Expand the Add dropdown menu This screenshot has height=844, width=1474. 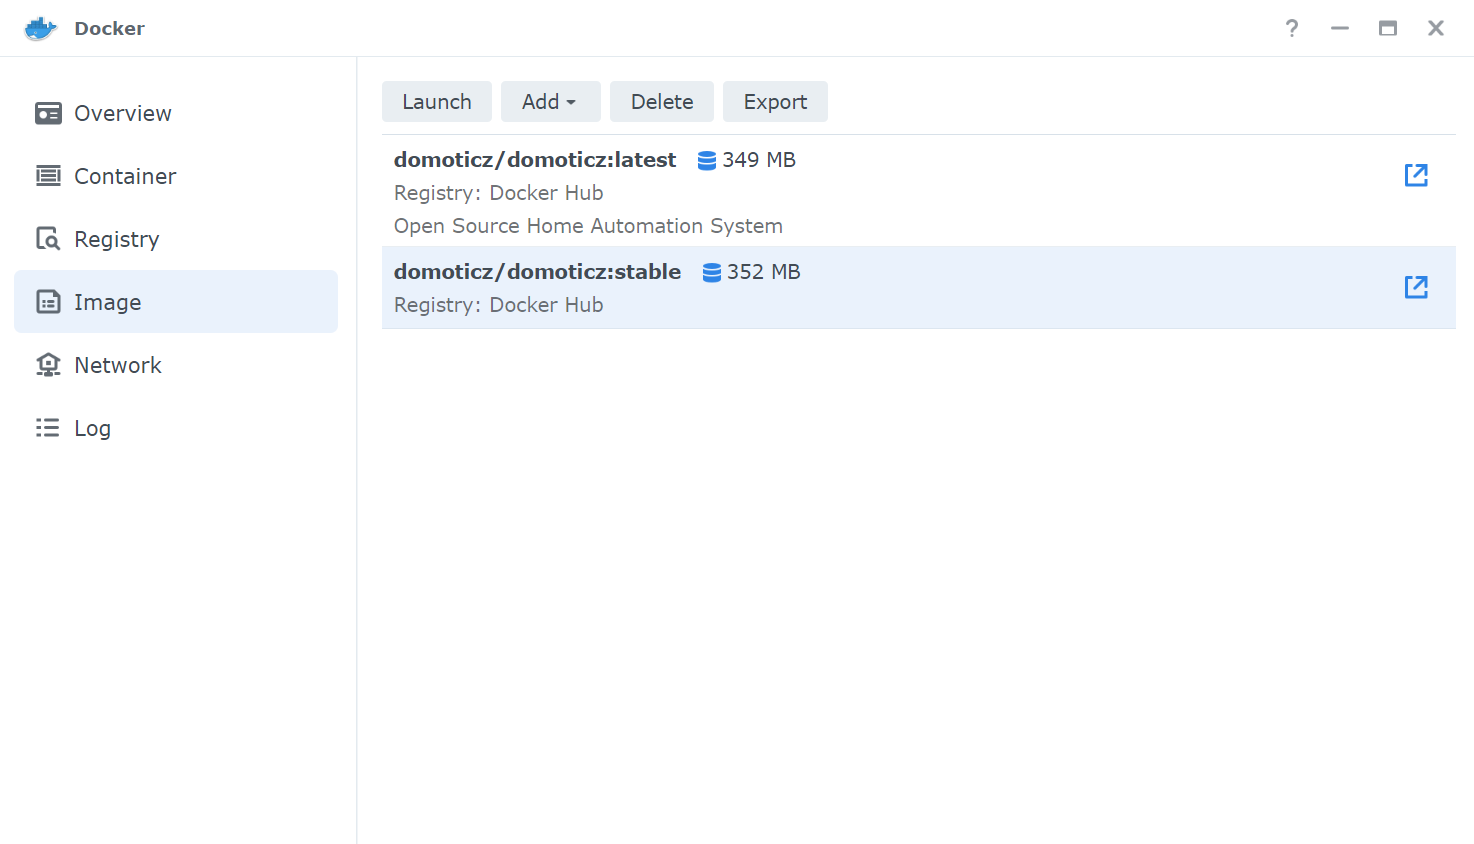[551, 102]
